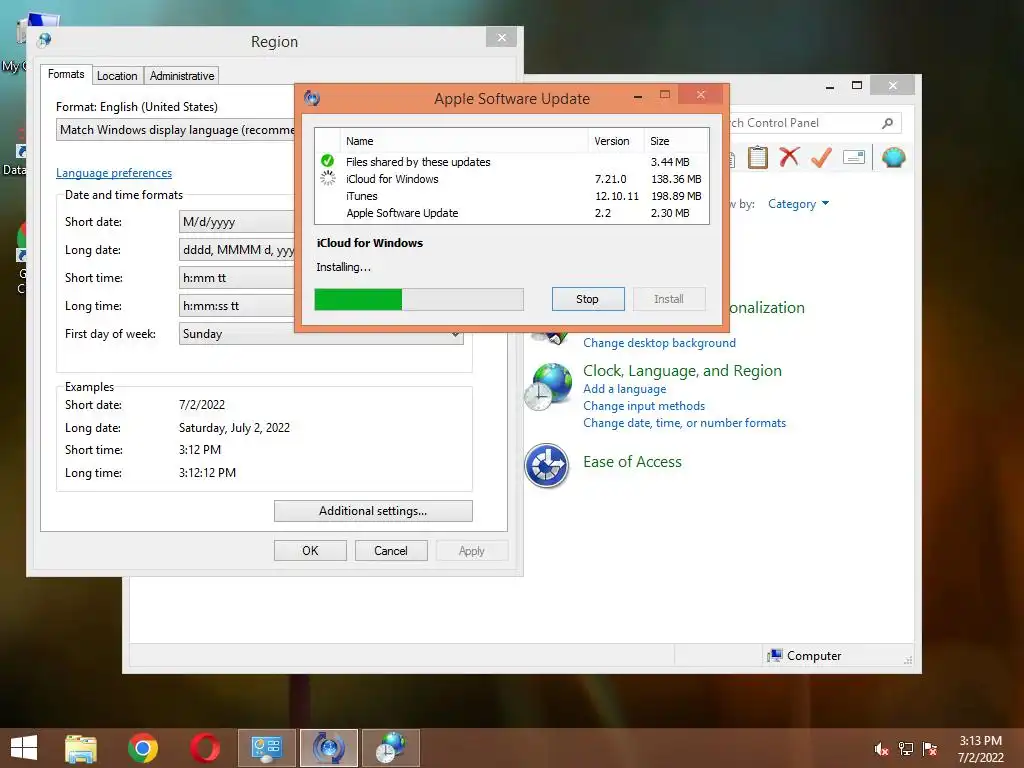Open the network tray icon
The image size is (1024, 768).
click(906, 749)
